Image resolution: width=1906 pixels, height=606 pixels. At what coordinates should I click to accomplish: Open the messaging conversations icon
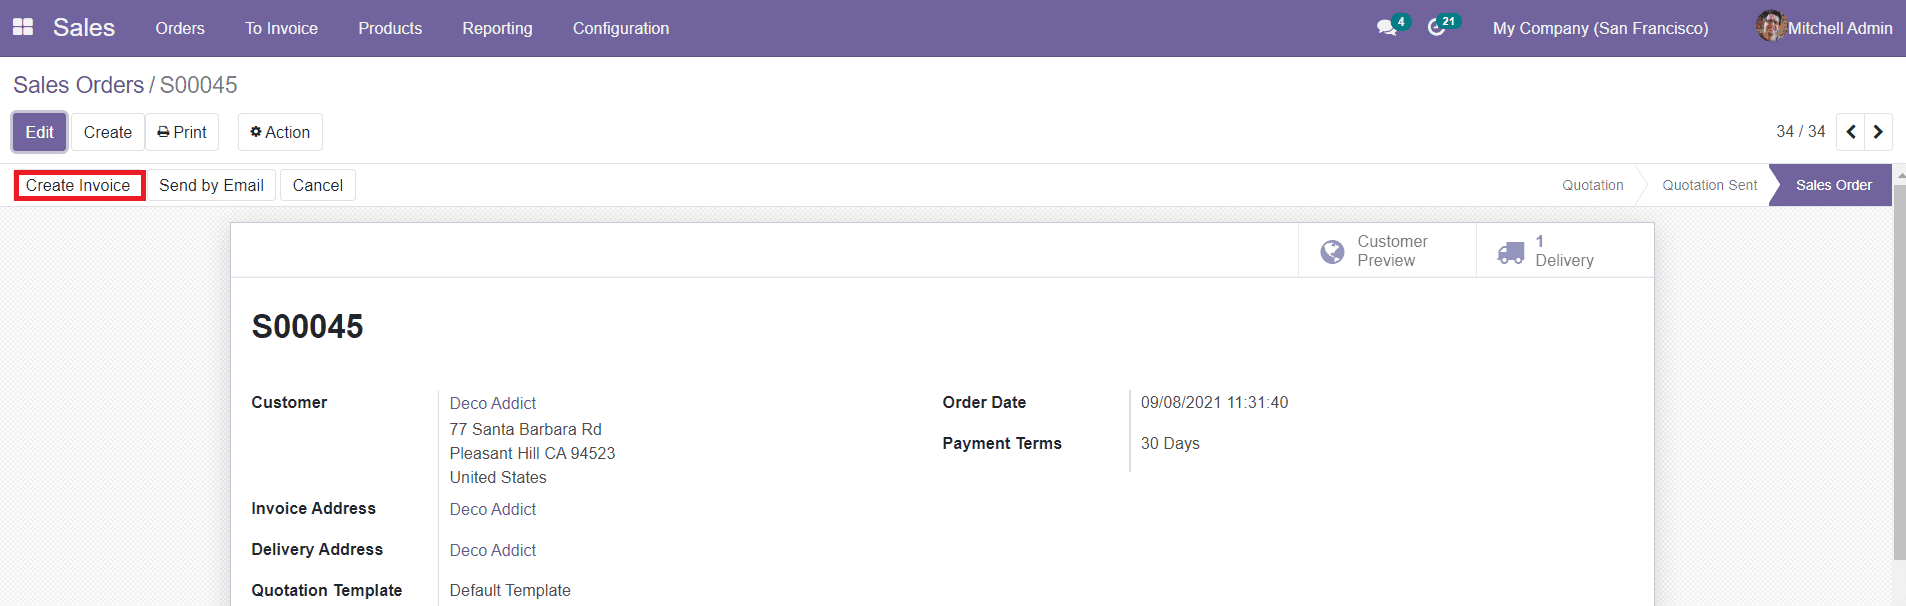[1387, 28]
